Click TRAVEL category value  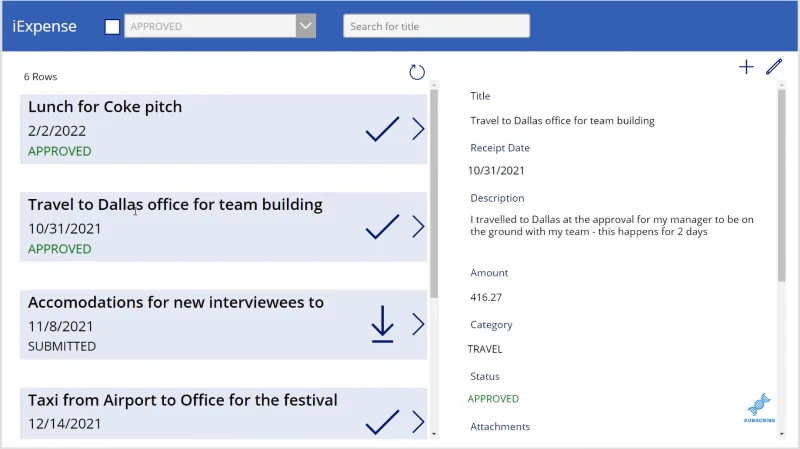pos(485,349)
